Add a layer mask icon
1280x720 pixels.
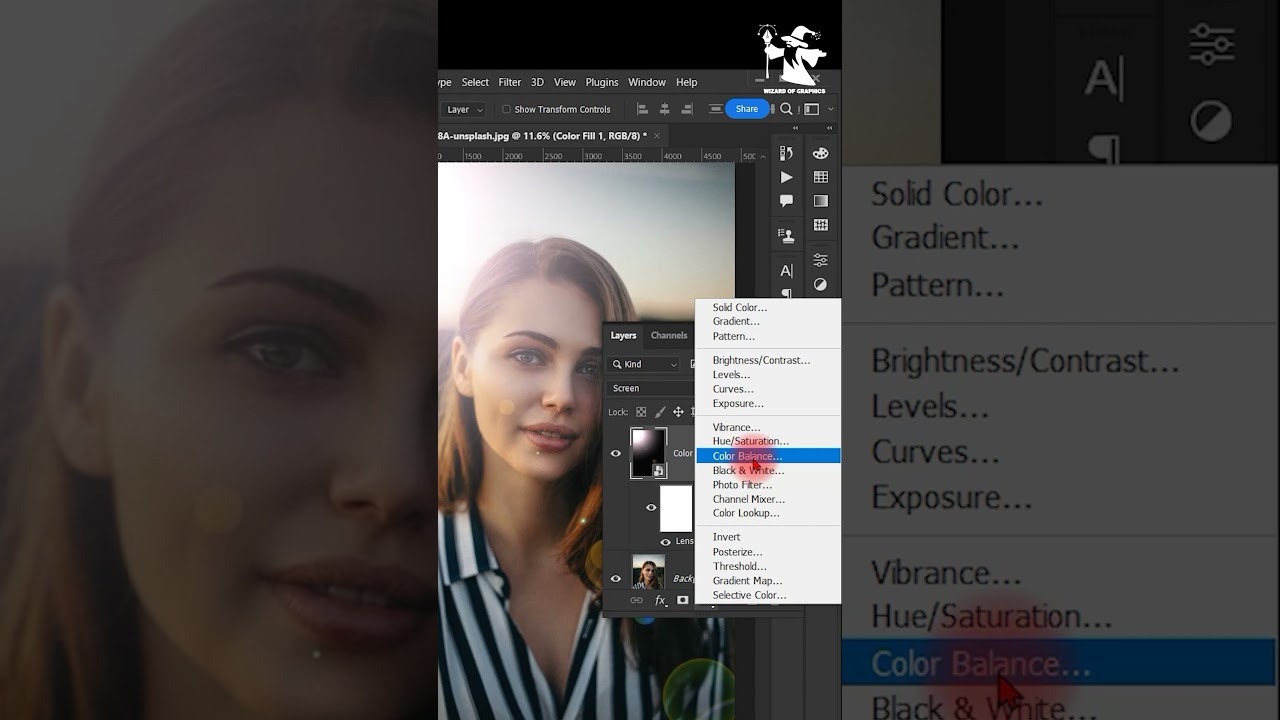point(683,600)
